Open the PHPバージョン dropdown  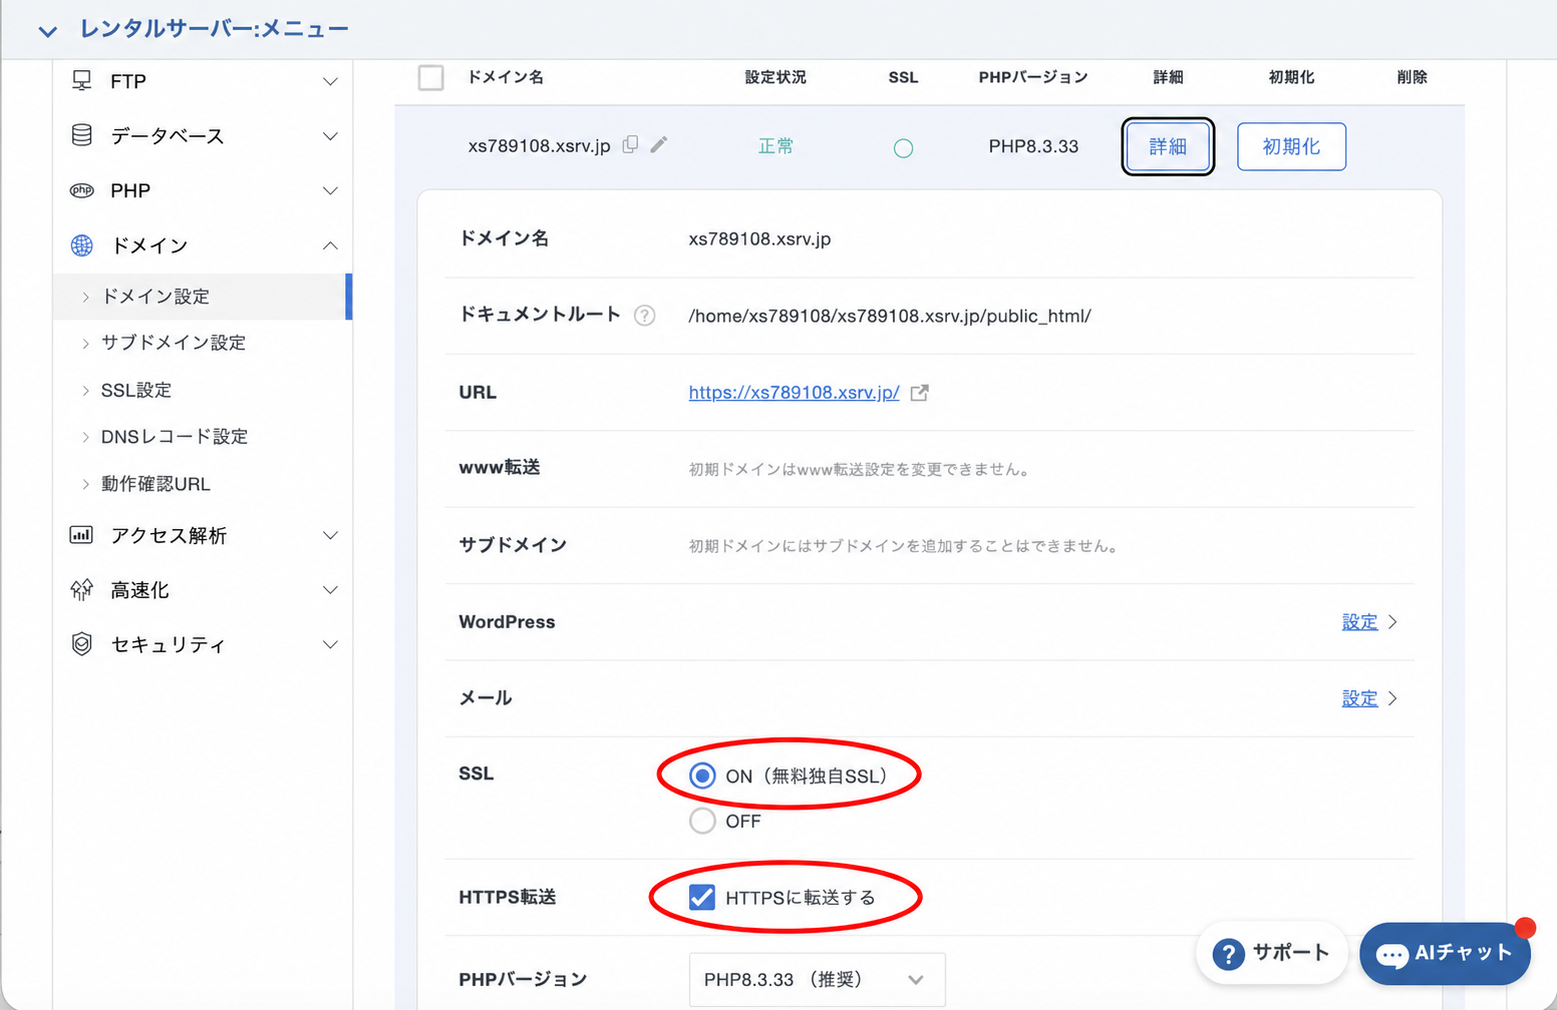point(816,980)
